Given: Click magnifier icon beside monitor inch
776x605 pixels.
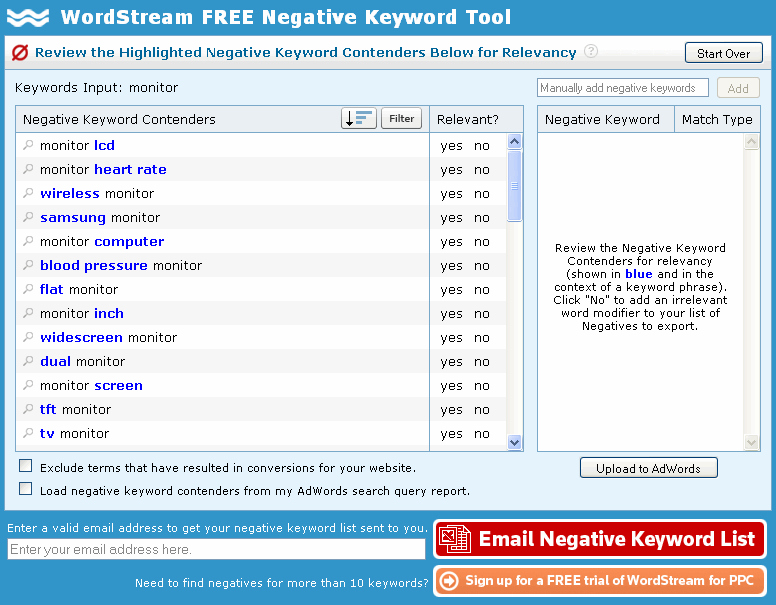Looking at the screenshot, I should point(28,313).
